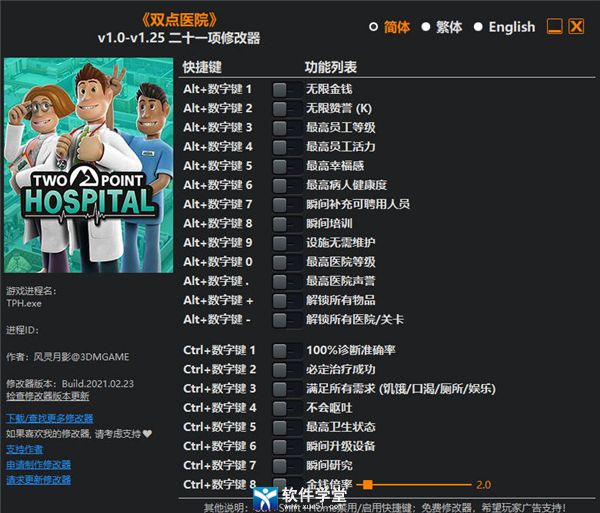Viewport: 600px width, 513px height.
Task: Click 功能列表 column header
Action: [x=331, y=67]
